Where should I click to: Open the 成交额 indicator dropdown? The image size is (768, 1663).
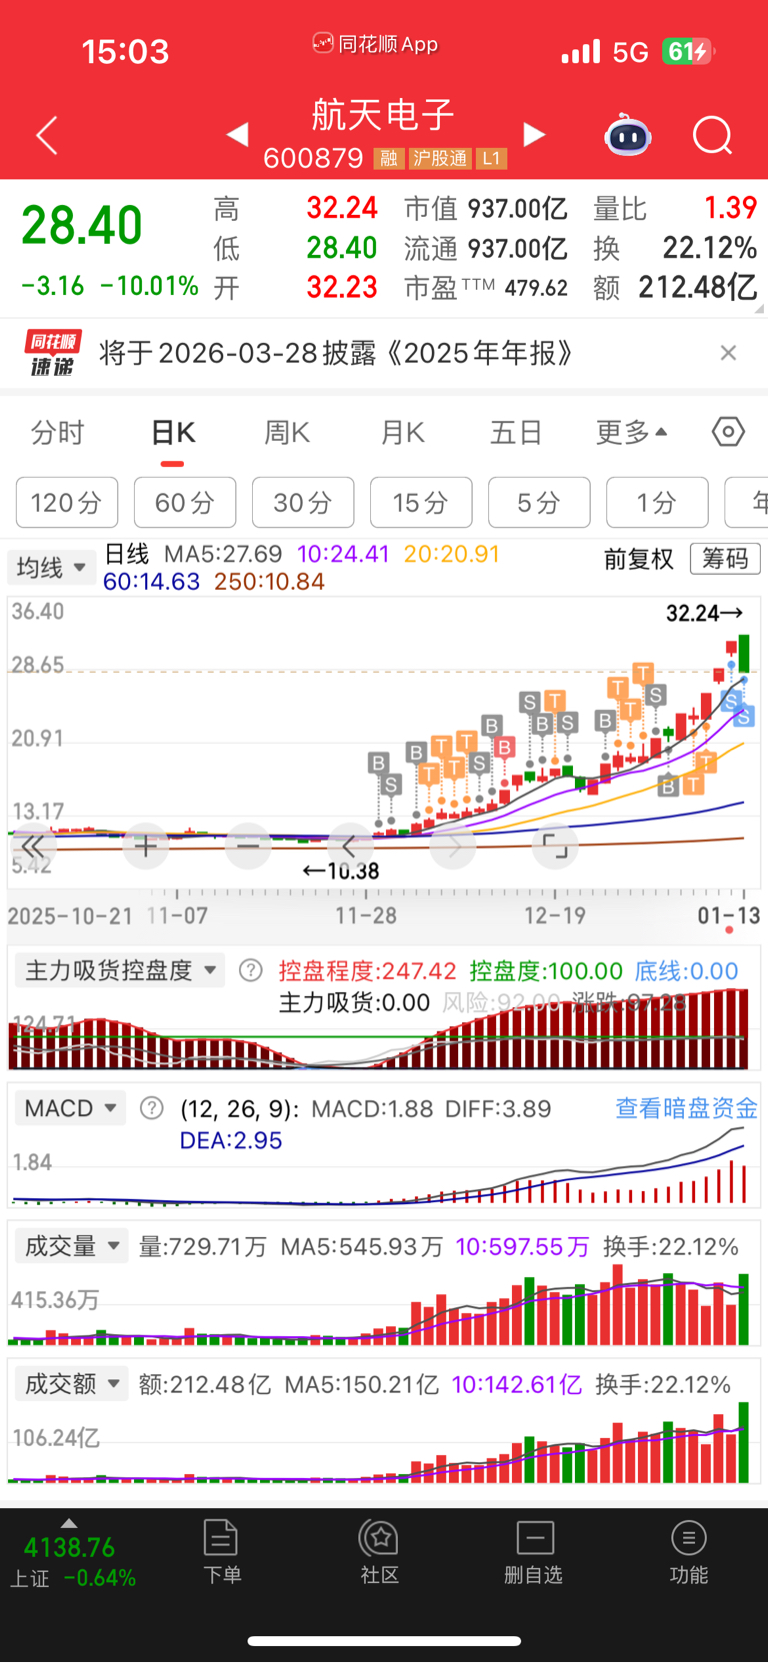point(72,1384)
